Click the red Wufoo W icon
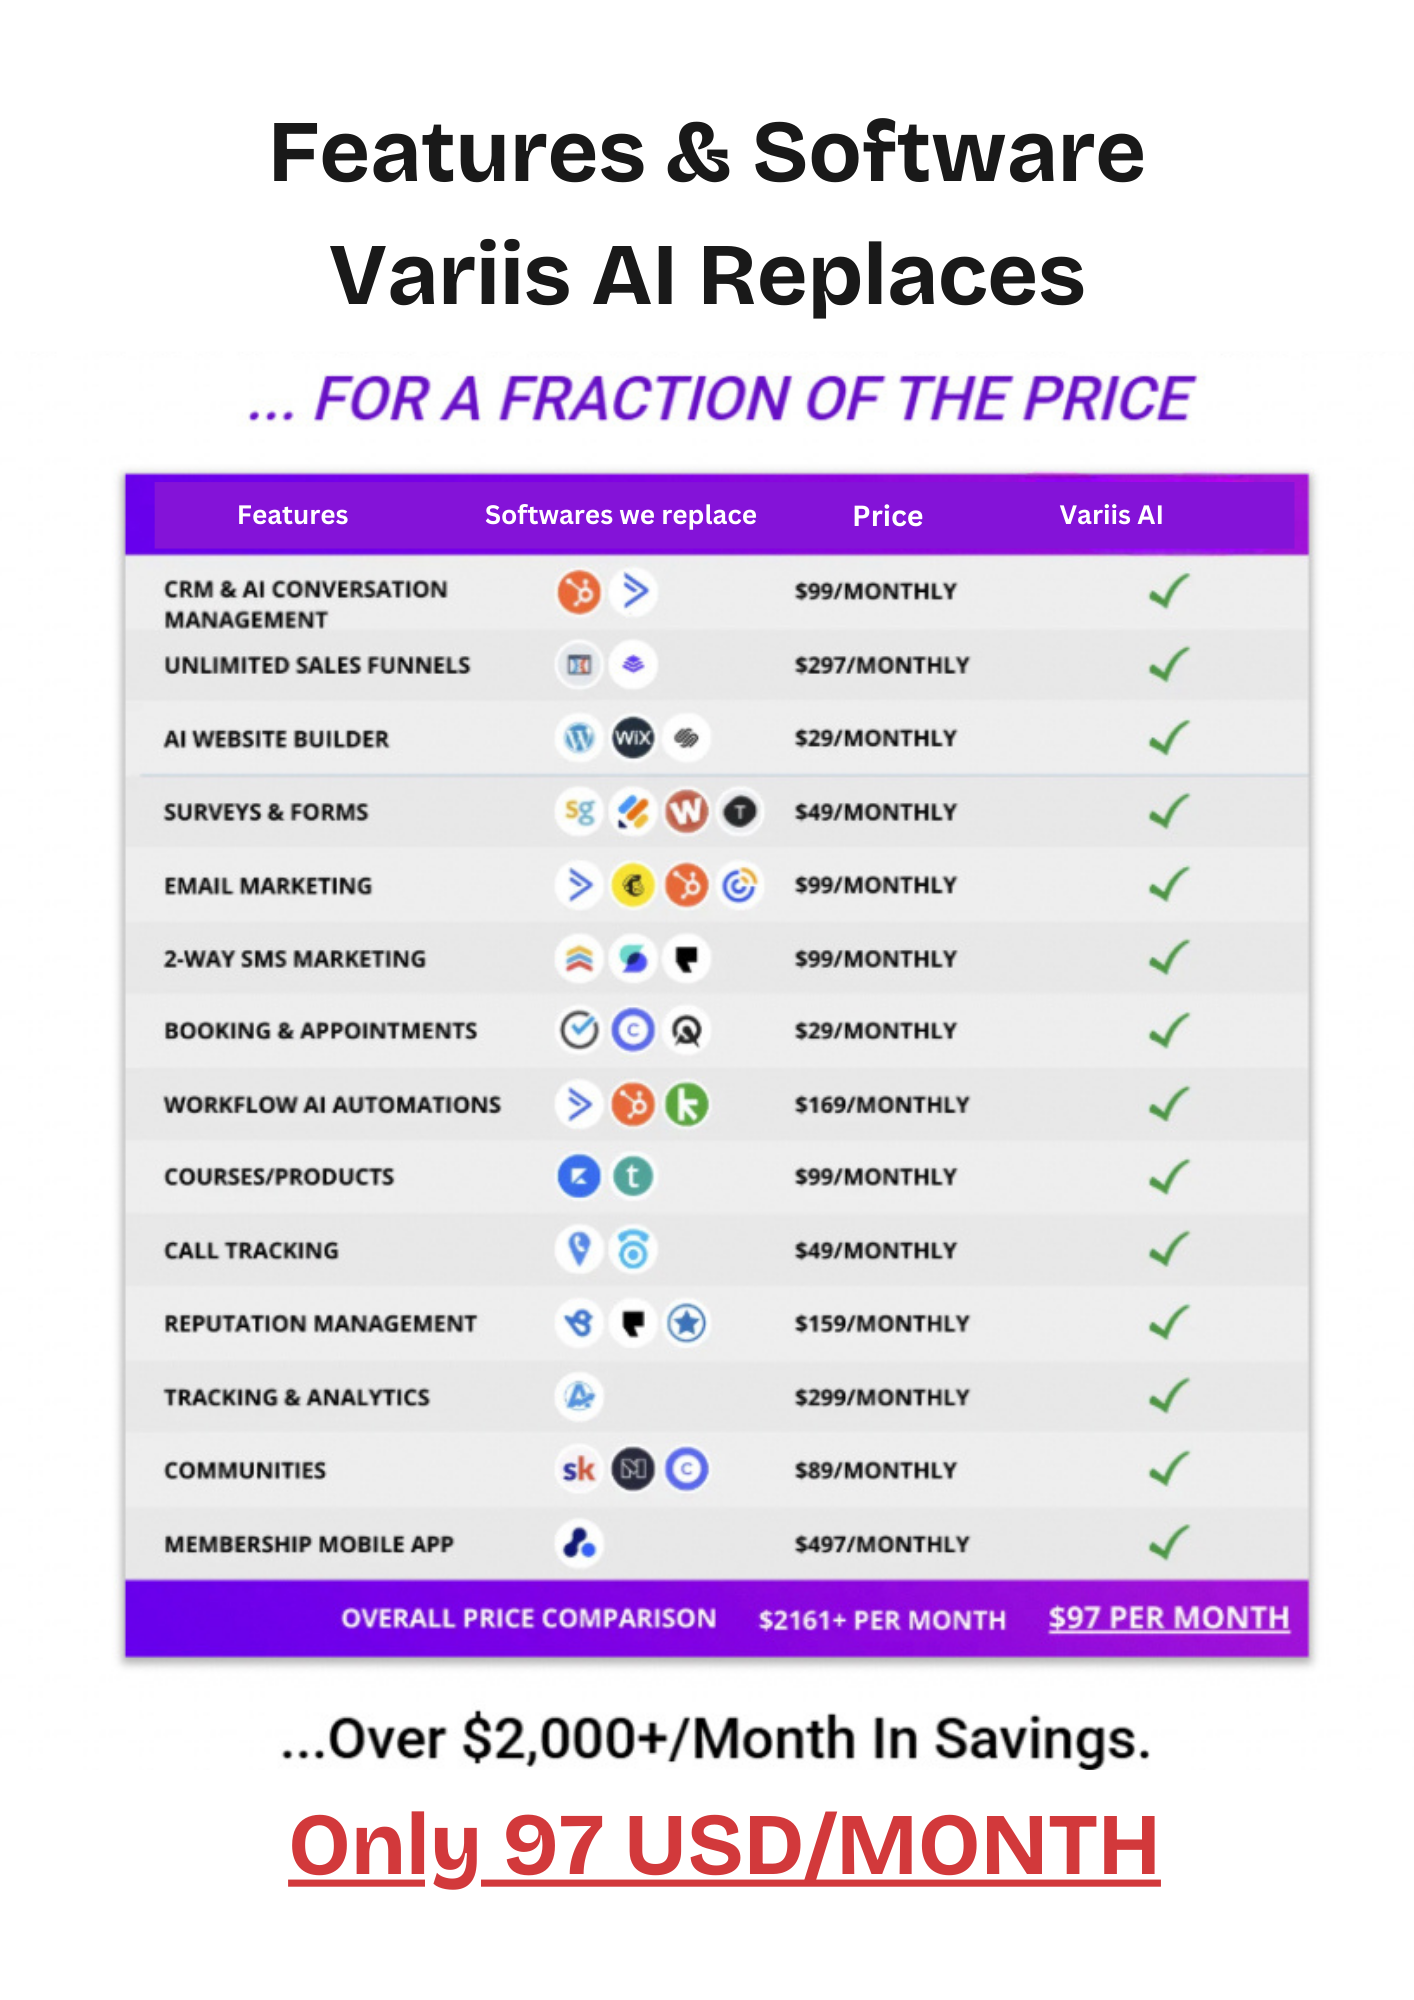 [x=687, y=811]
